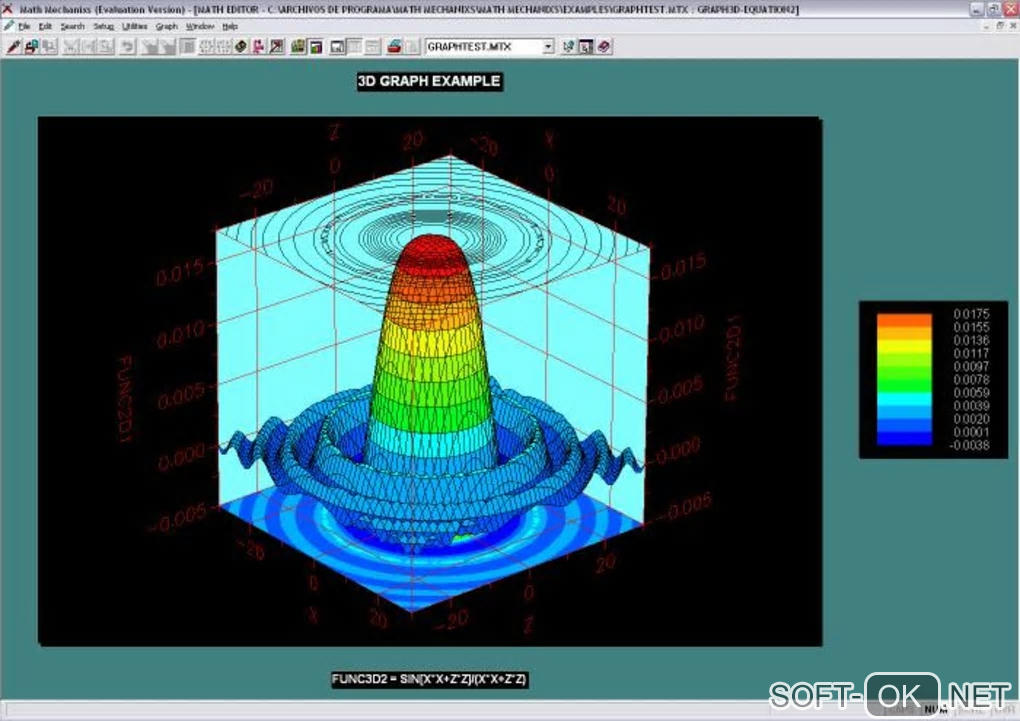Image resolution: width=1020 pixels, height=721 pixels.
Task: Click the pencil edit icon in the toolbar
Action: click(13, 47)
